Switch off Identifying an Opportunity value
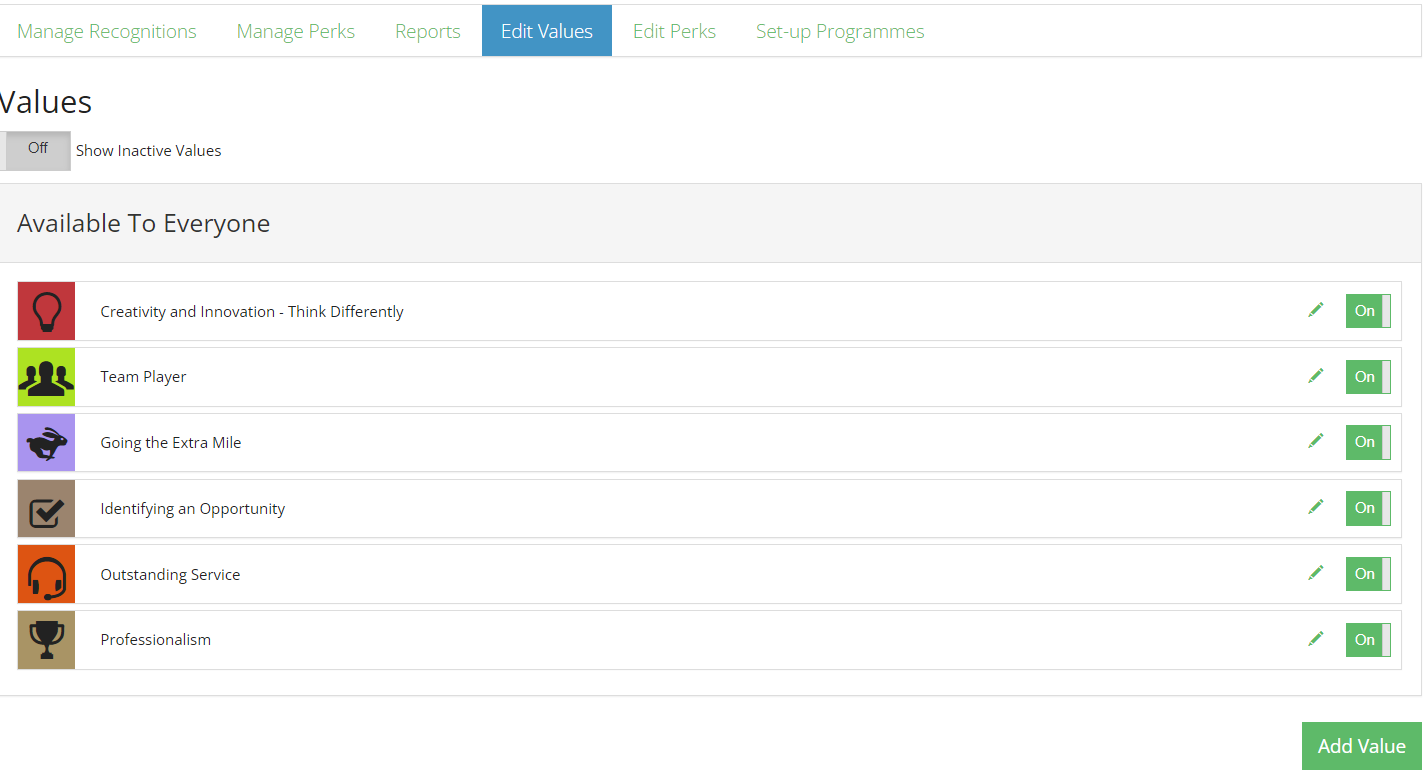 tap(1368, 508)
